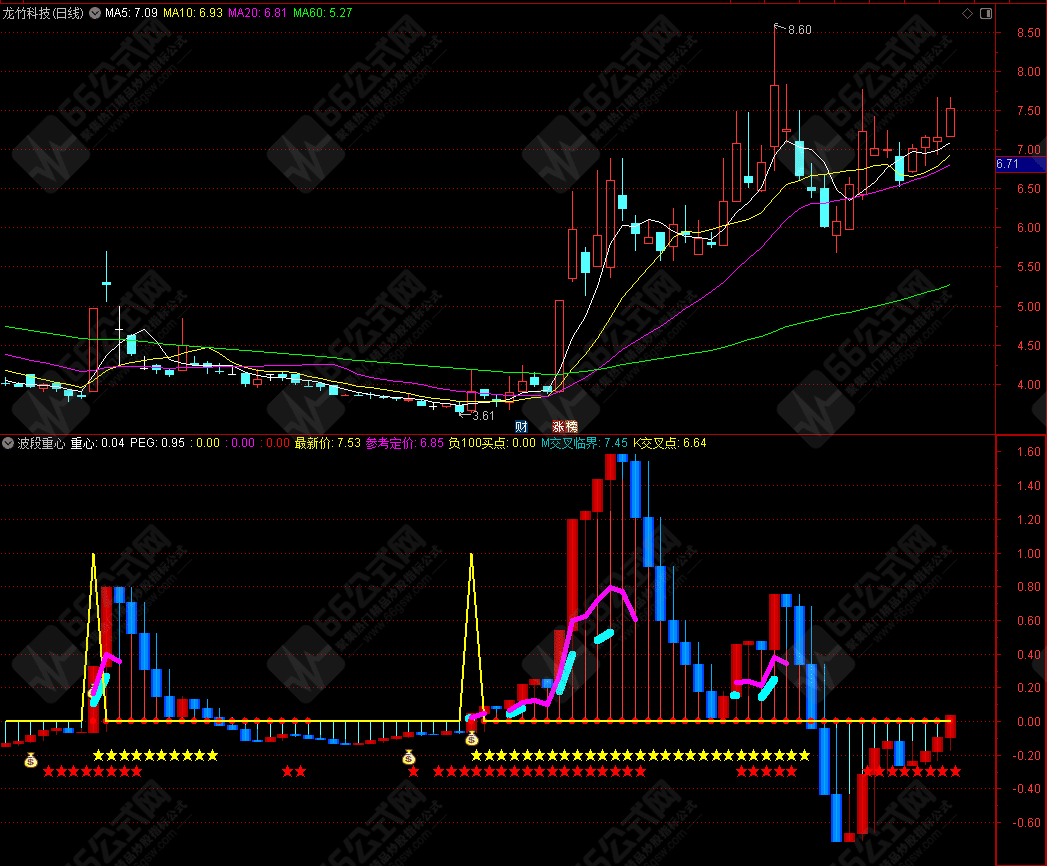Open the dropdown next to 龙竹科技(日线)
This screenshot has width=1047, height=866.
(x=95, y=13)
